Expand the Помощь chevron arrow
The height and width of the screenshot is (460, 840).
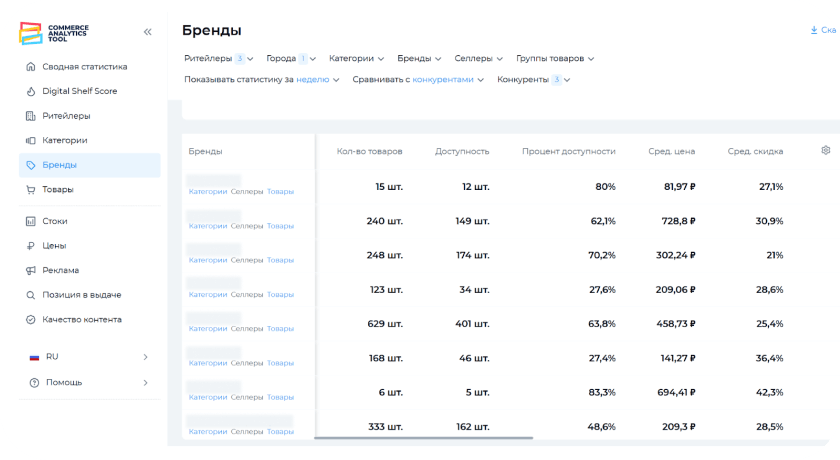(x=145, y=383)
